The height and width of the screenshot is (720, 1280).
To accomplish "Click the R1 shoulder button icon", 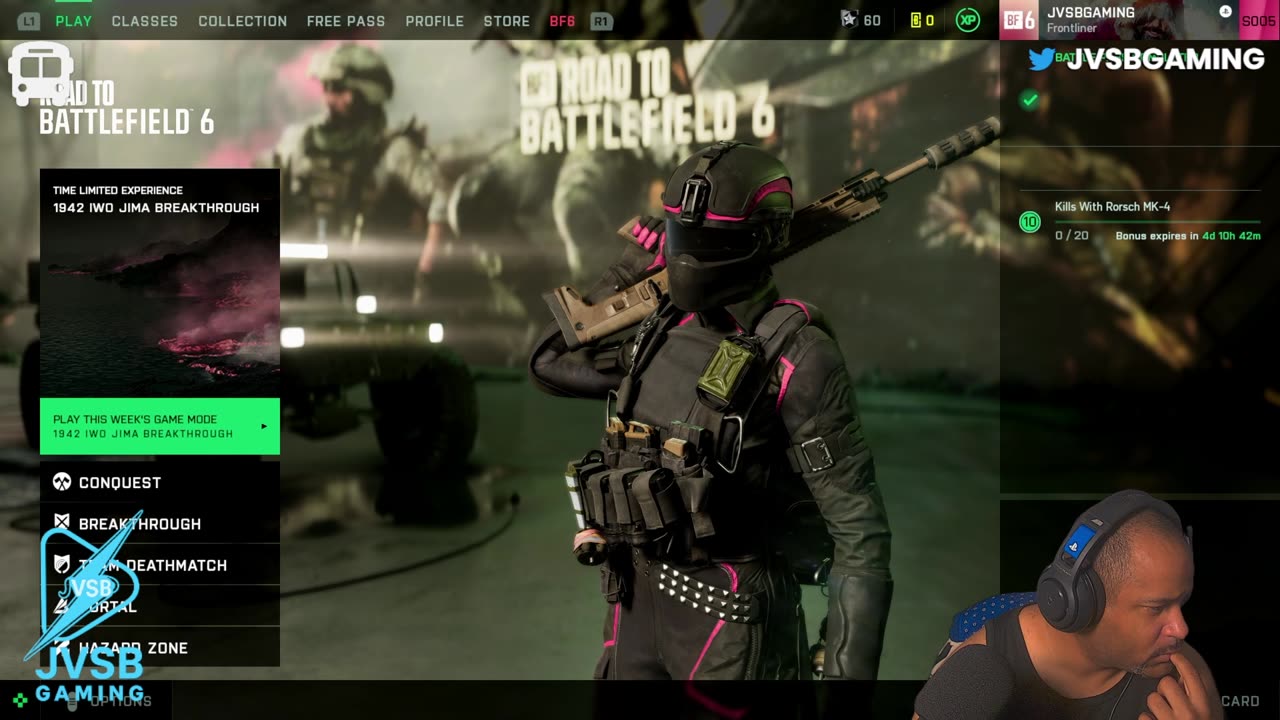I will point(601,21).
